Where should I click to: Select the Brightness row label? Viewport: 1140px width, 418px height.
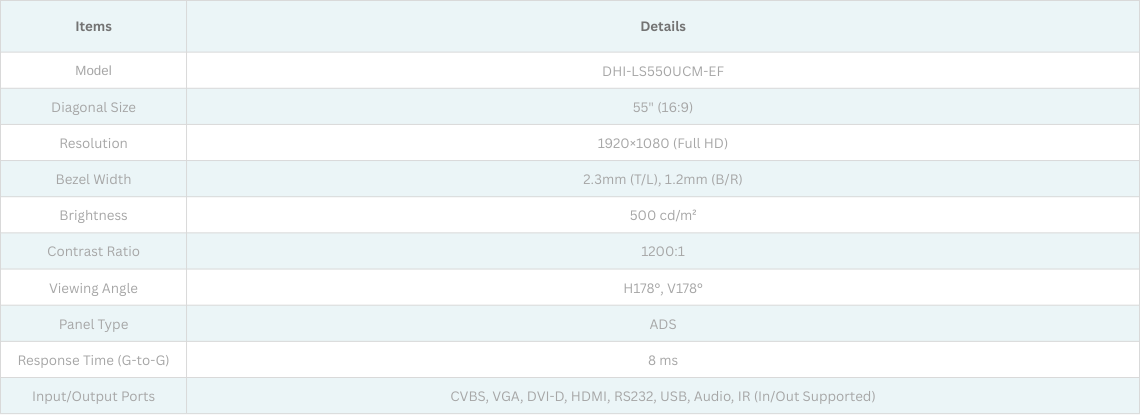click(93, 215)
